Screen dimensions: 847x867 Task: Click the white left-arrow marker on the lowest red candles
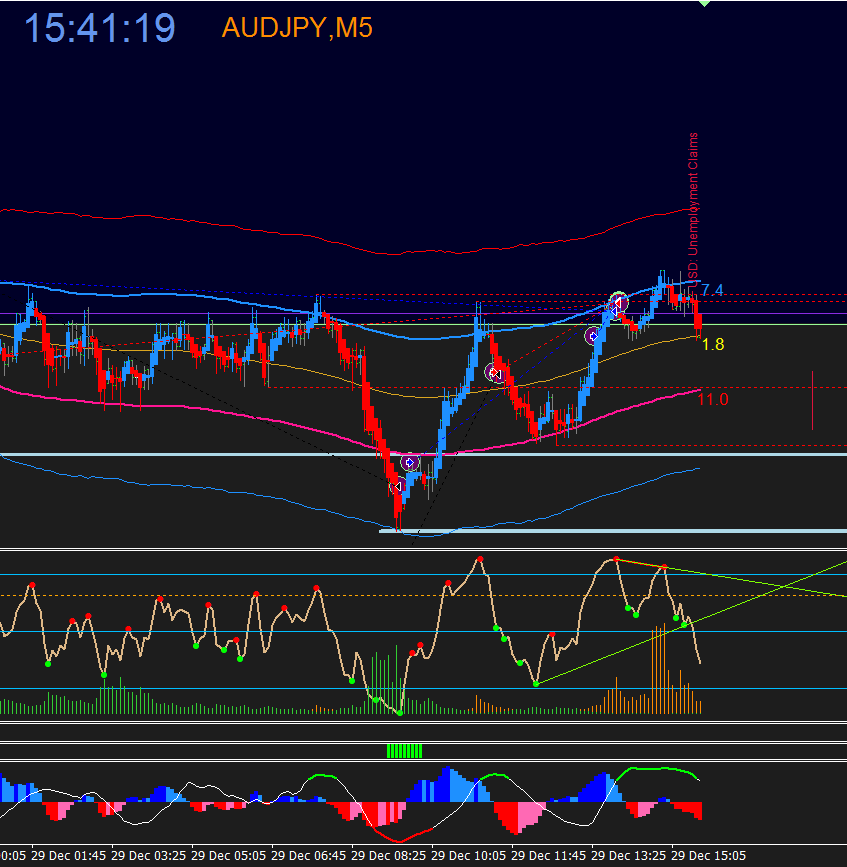[x=397, y=487]
